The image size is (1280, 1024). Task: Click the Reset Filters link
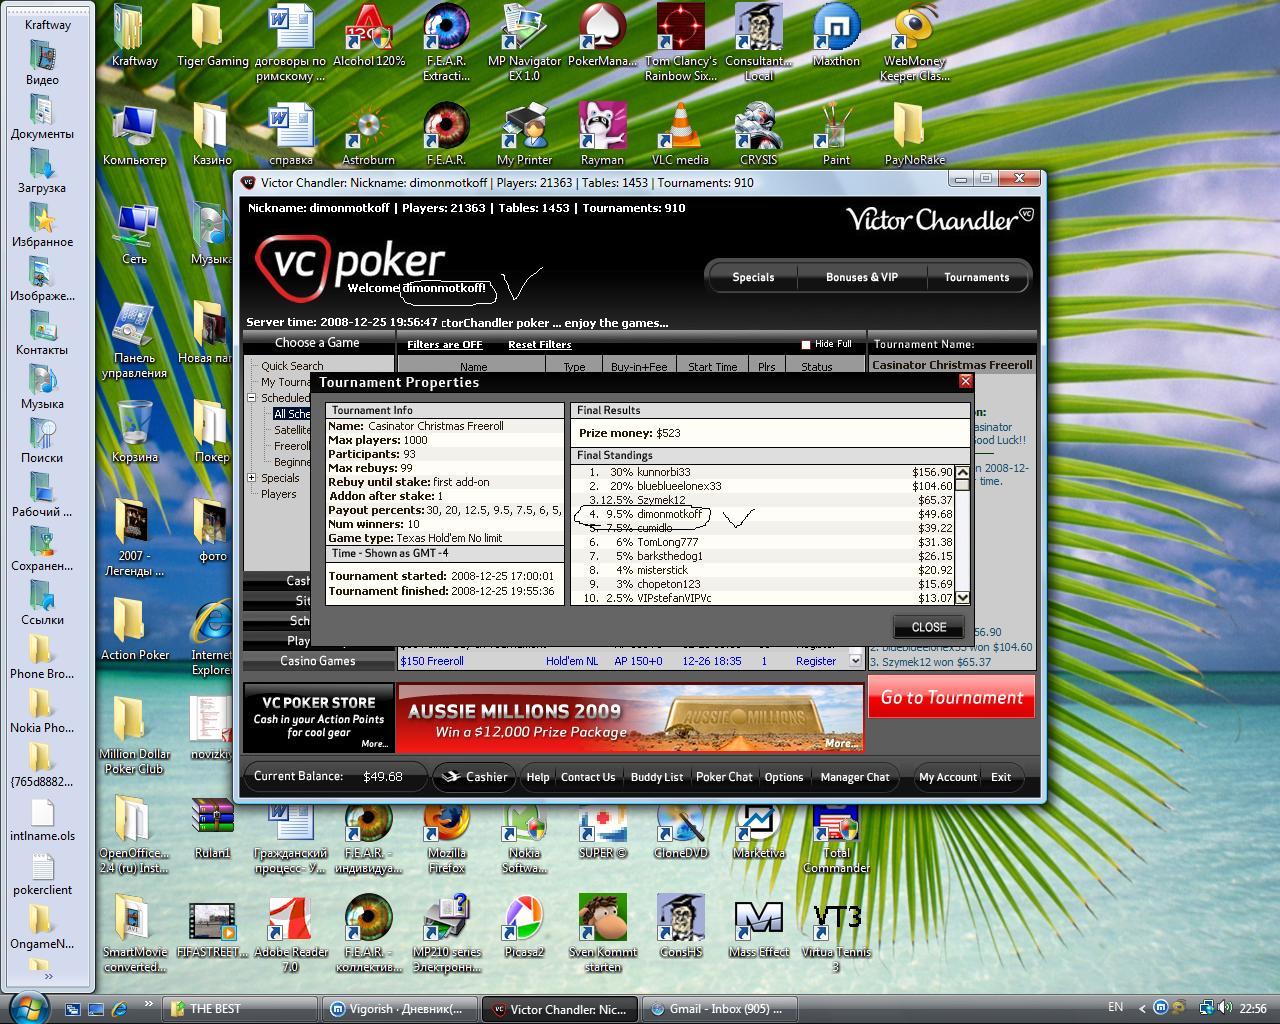(x=539, y=345)
